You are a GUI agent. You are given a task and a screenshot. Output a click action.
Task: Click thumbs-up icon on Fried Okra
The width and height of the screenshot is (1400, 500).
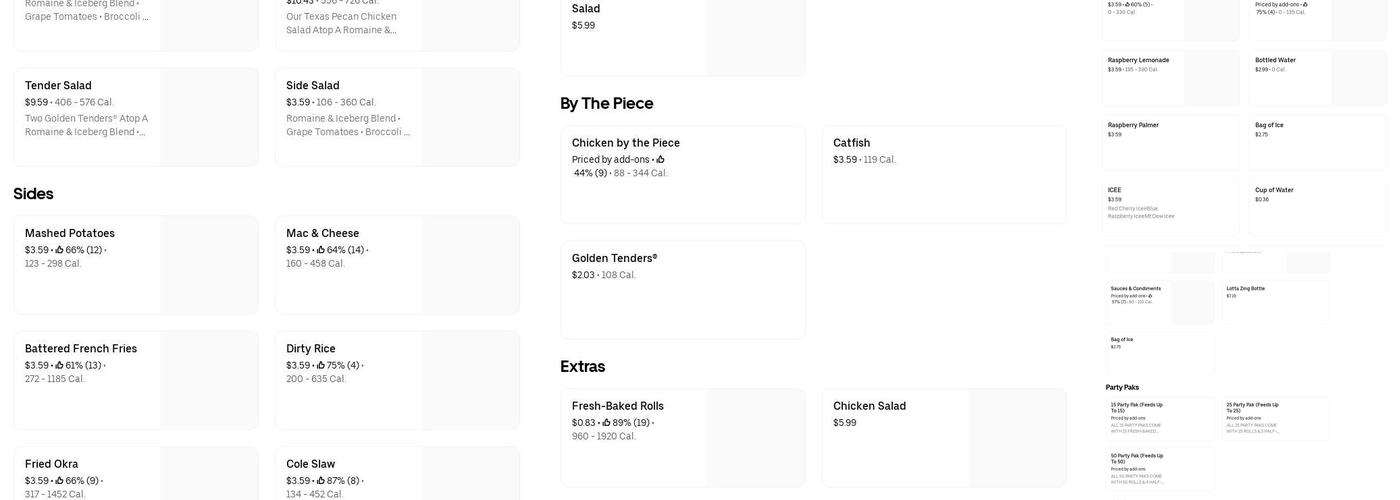[59, 481]
